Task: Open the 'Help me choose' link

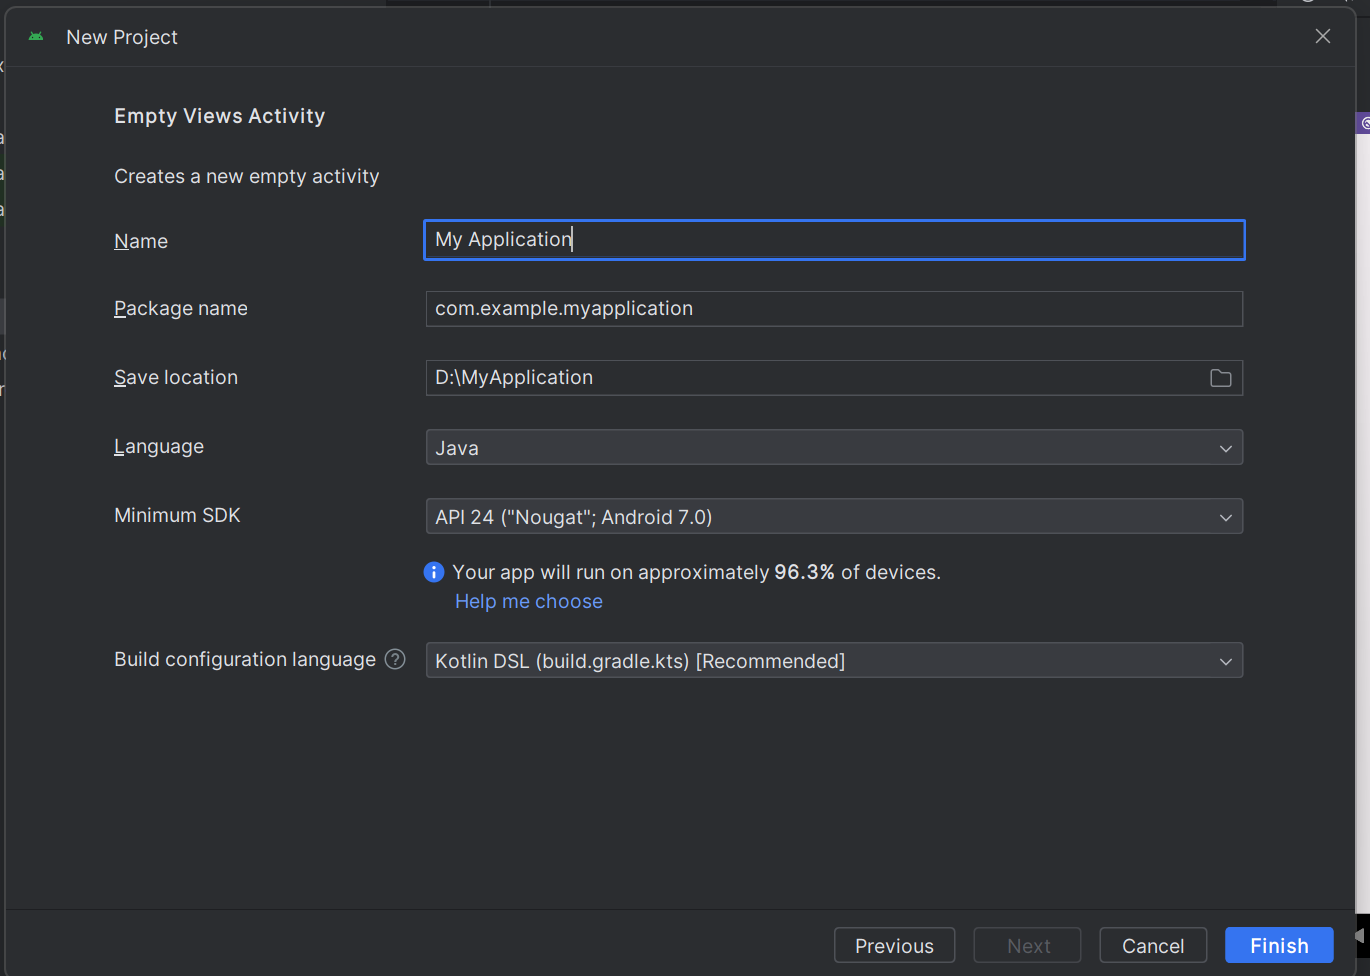Action: coord(529,601)
